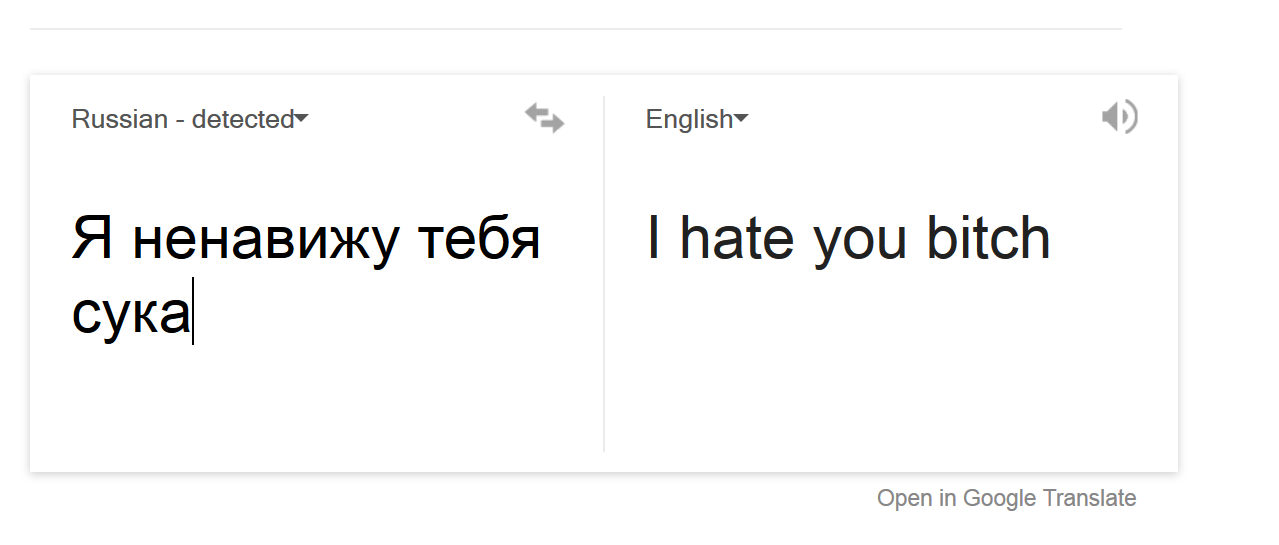The width and height of the screenshot is (1279, 545).
Task: Focus the Russian source text input
Action: [x=305, y=275]
